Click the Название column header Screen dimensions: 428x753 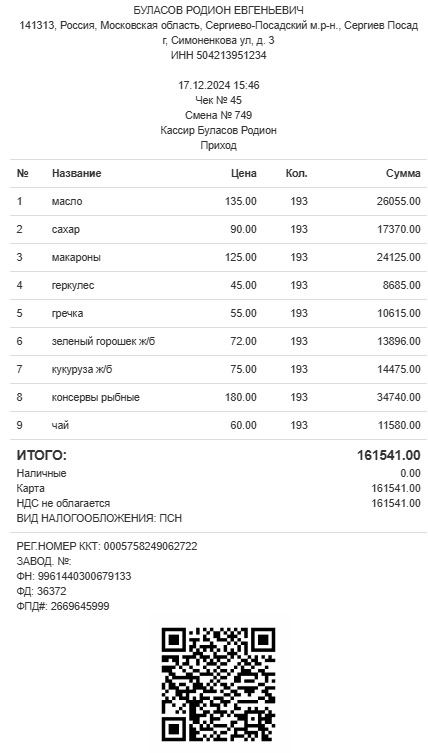(76, 173)
